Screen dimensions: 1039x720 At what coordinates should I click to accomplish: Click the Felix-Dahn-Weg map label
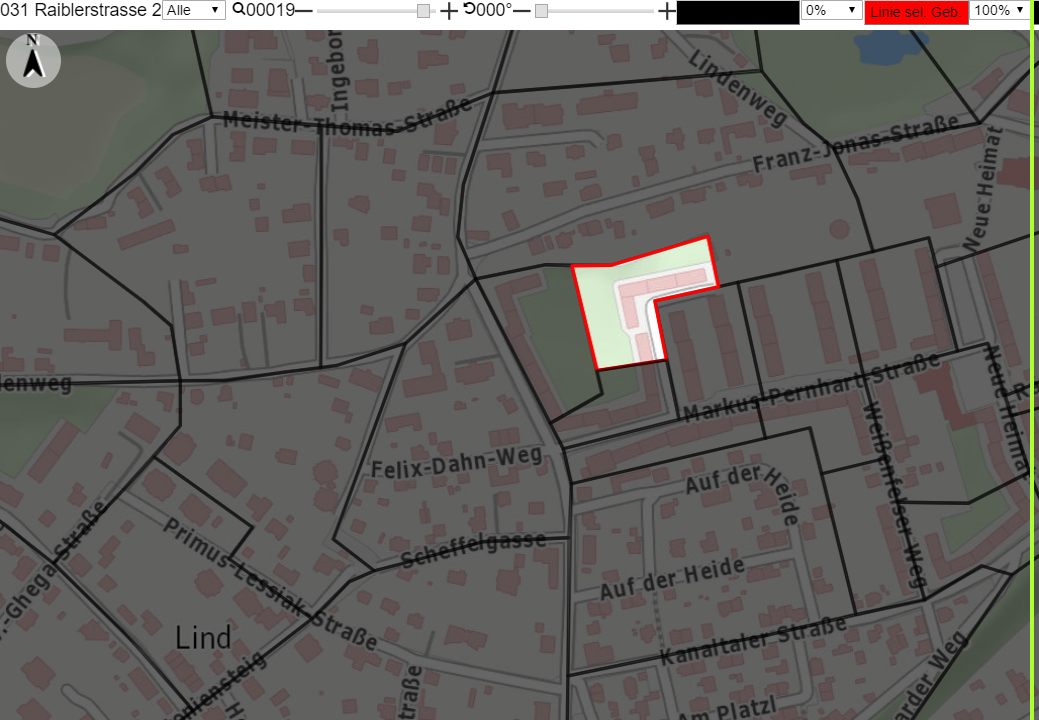pyautogui.click(x=457, y=462)
